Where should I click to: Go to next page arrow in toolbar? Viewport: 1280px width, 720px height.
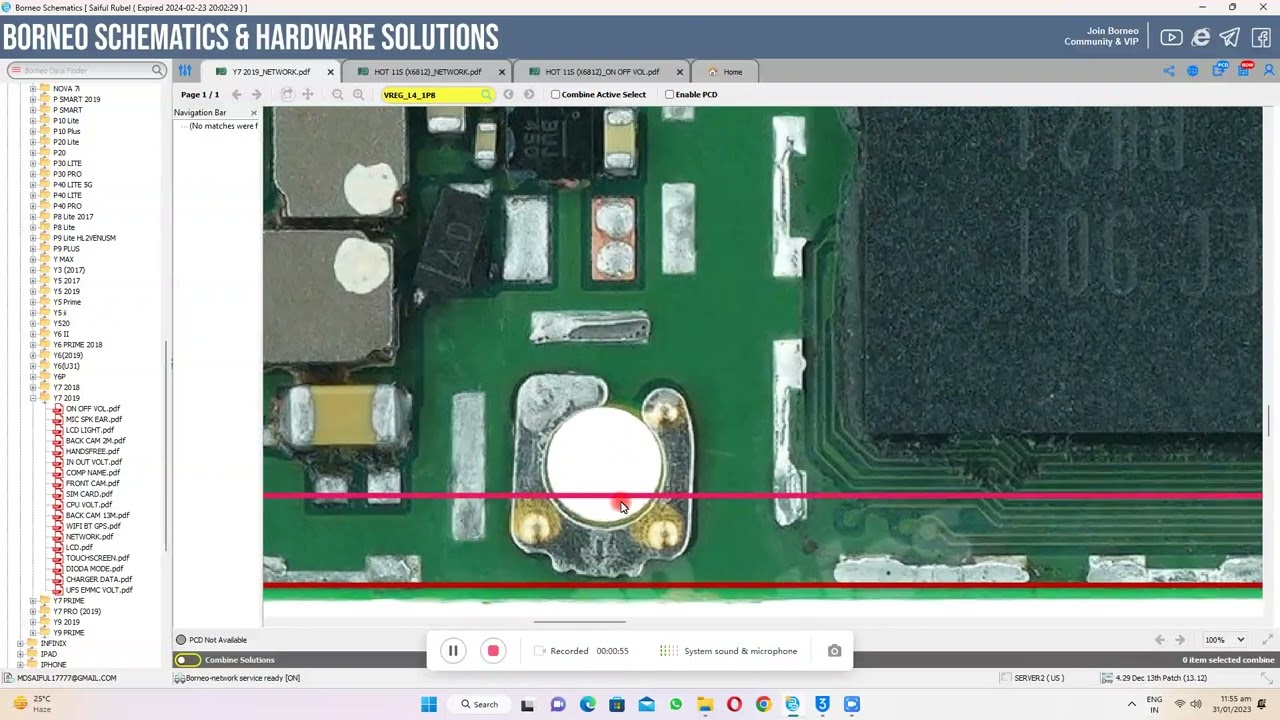(x=257, y=94)
